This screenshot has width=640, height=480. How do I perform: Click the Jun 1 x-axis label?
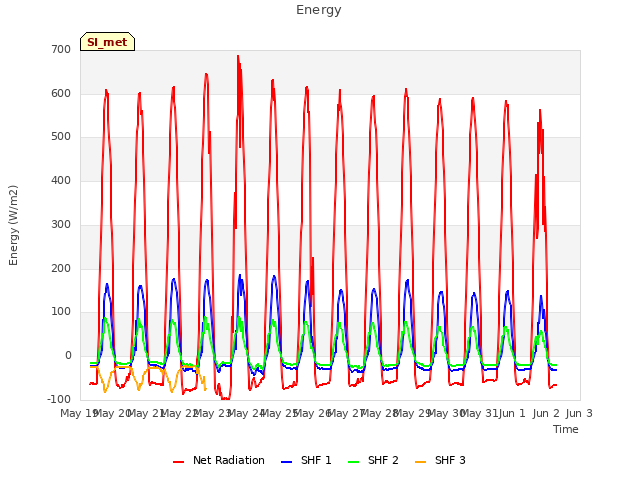pyautogui.click(x=513, y=413)
